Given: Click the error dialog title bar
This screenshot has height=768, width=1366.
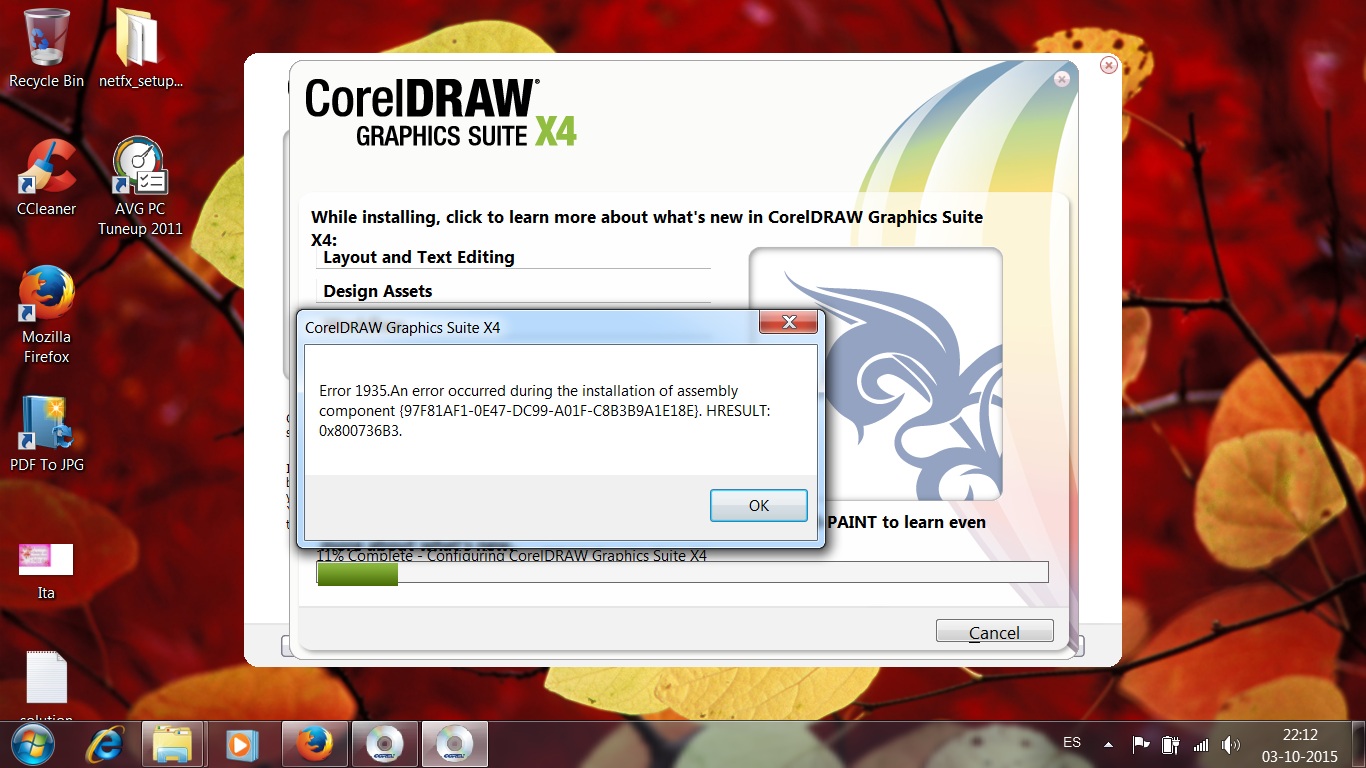Looking at the screenshot, I should [530, 327].
